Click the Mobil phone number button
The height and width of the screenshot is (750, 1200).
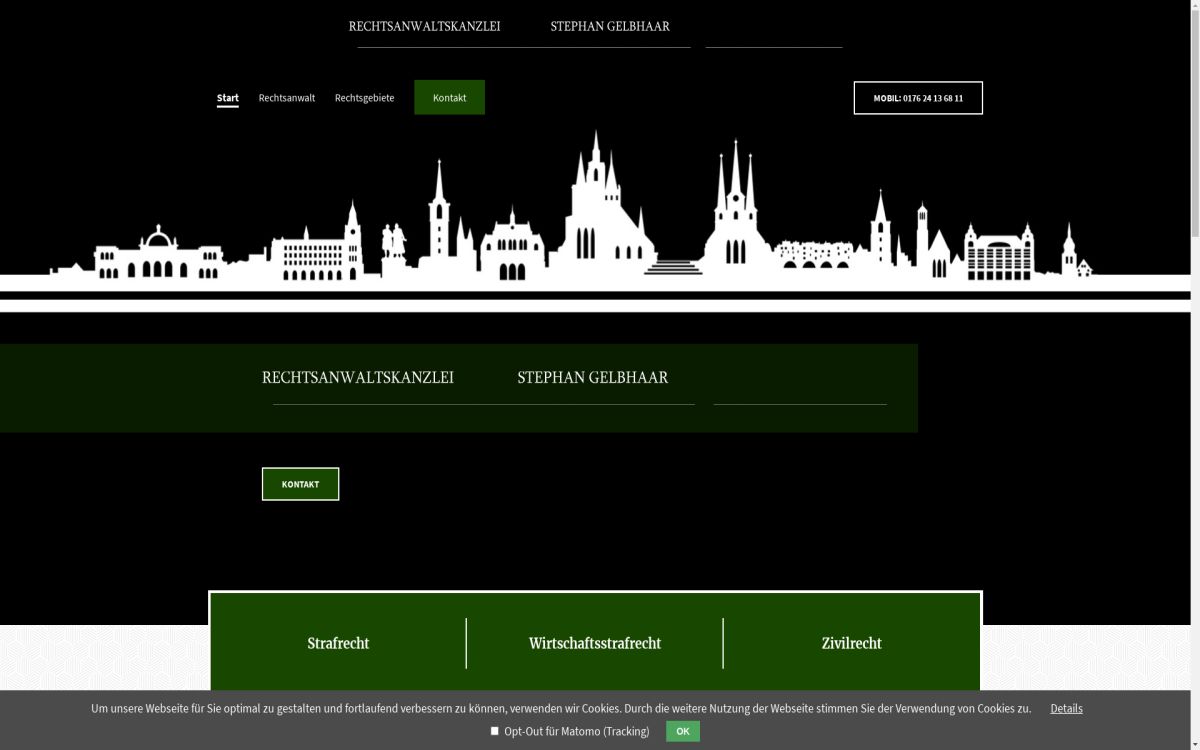coord(917,98)
